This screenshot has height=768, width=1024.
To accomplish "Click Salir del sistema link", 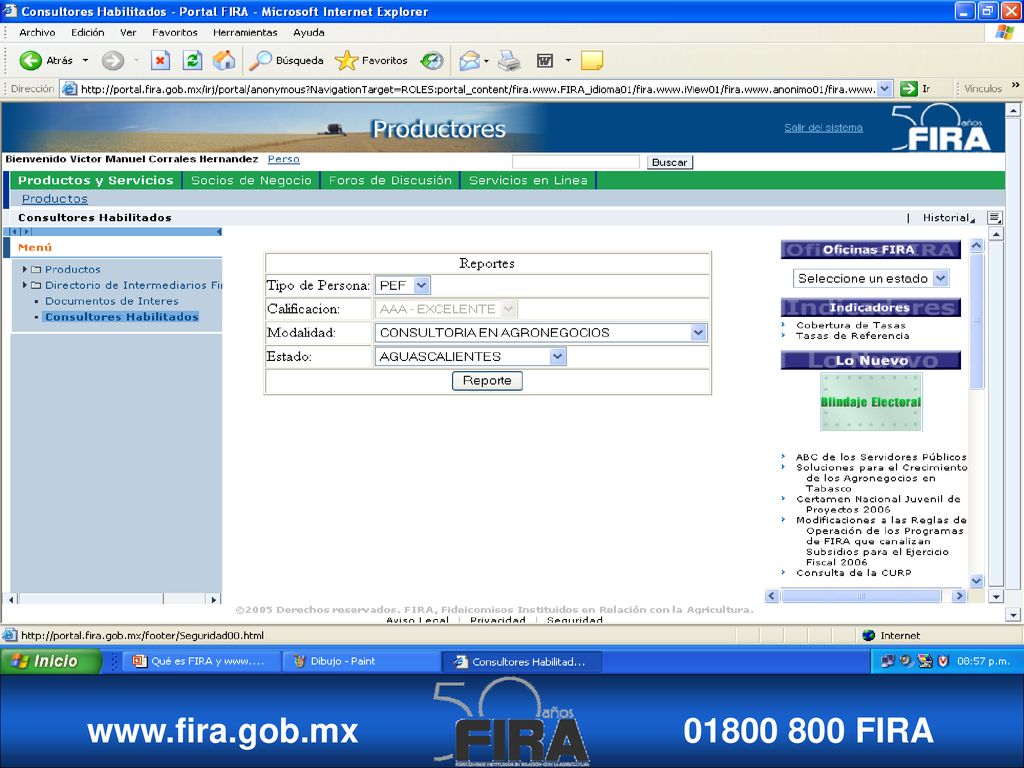I will tap(824, 127).
